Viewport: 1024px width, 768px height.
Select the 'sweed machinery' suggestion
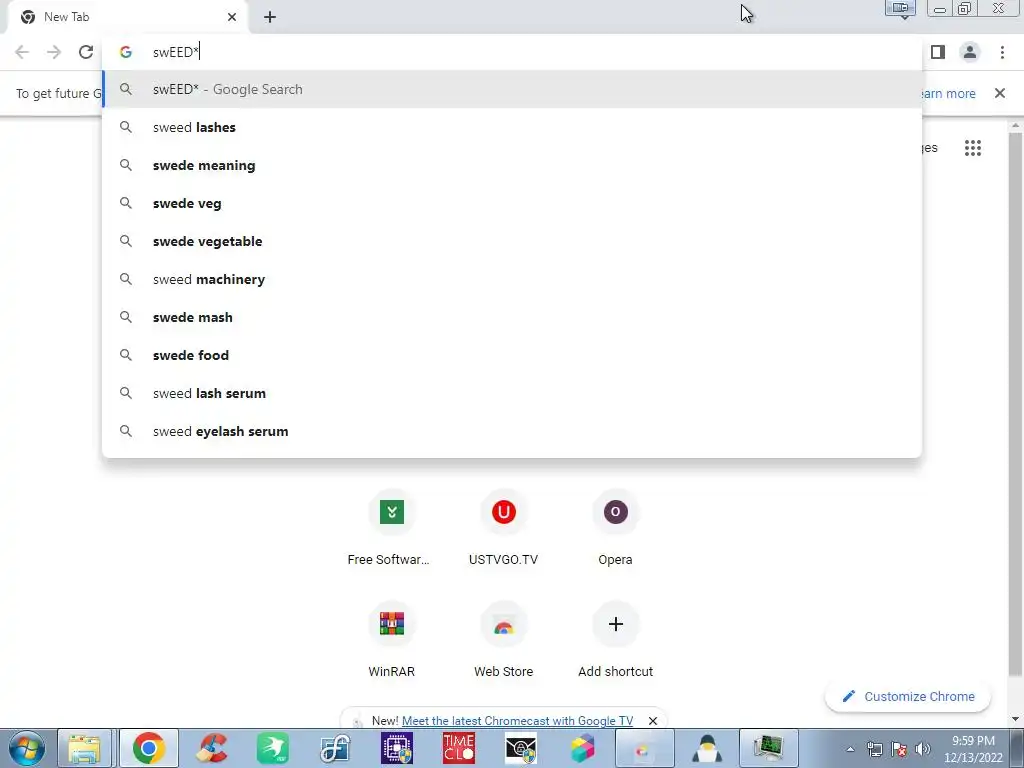pos(512,279)
